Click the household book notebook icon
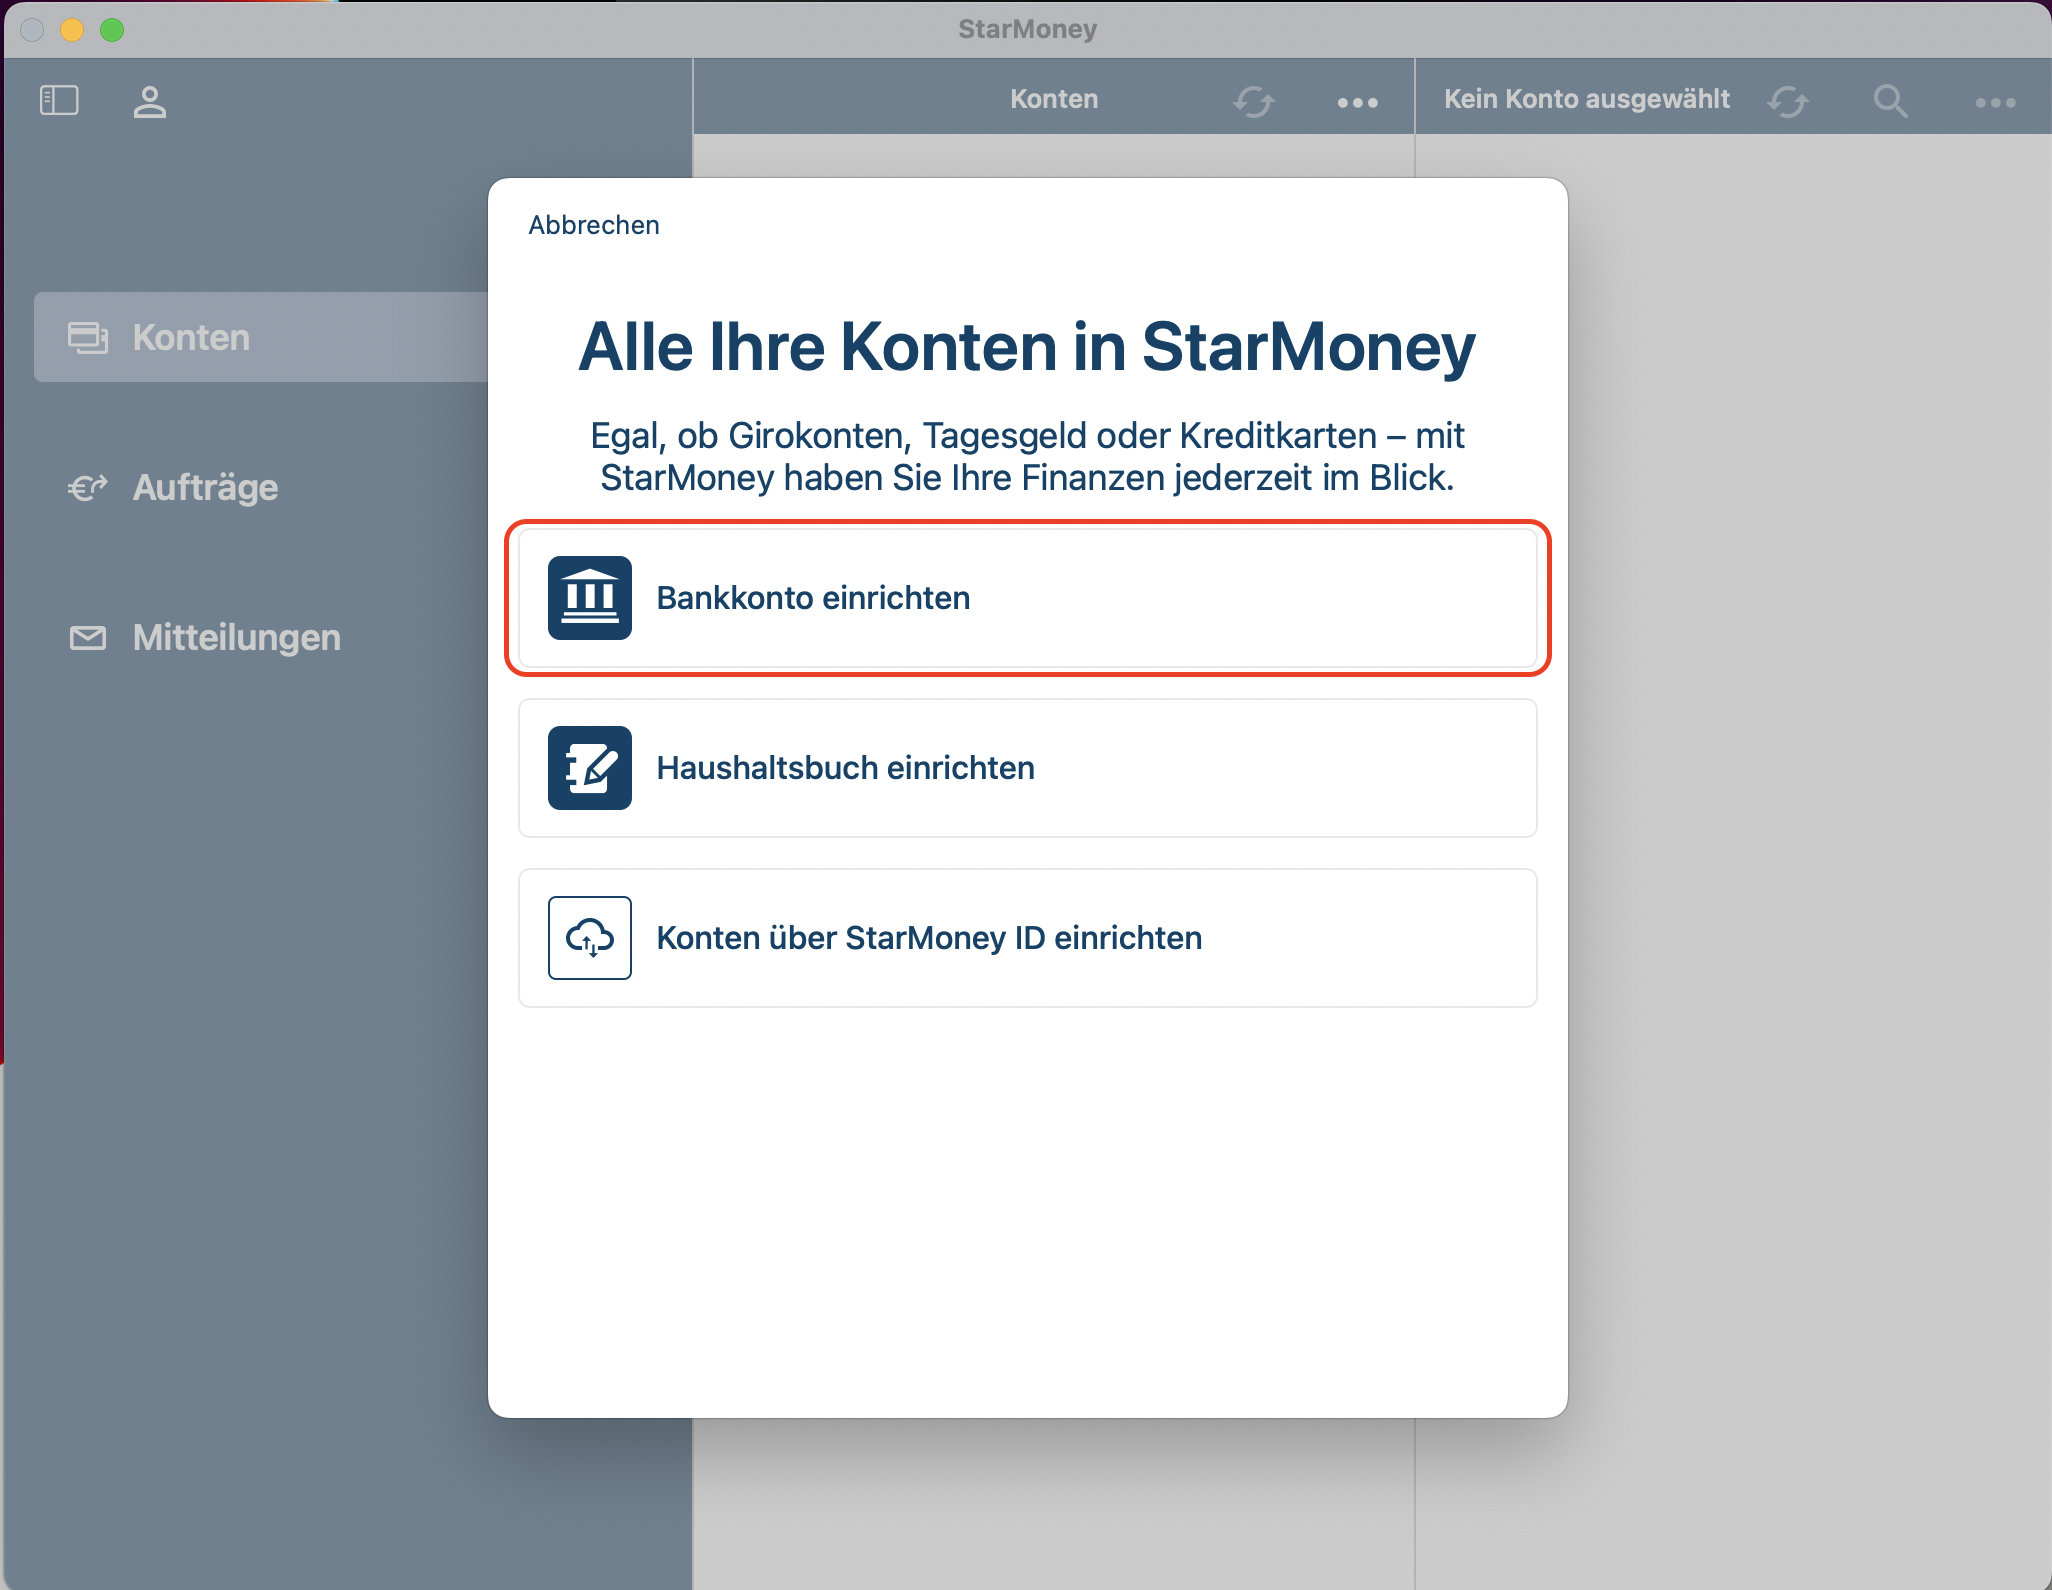 click(x=590, y=768)
